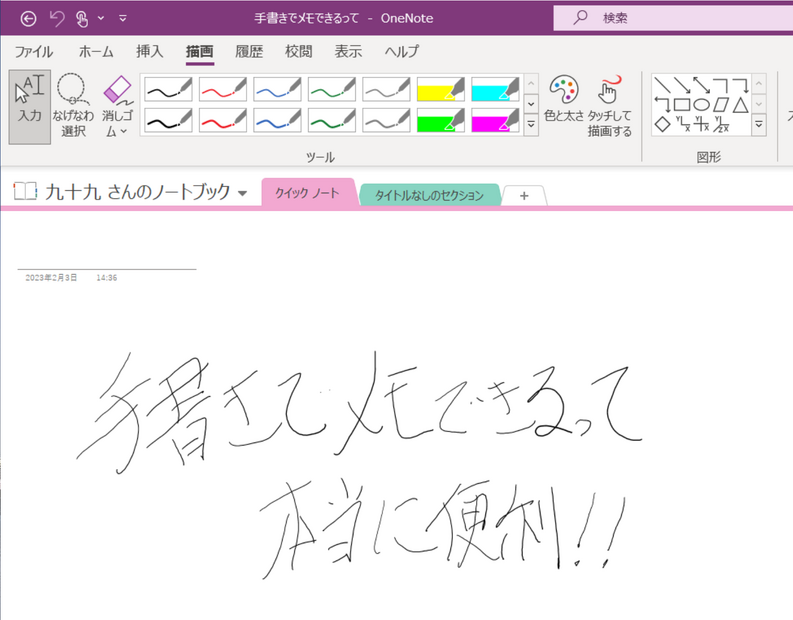Insert the four-quadrant axes shape

(702, 124)
